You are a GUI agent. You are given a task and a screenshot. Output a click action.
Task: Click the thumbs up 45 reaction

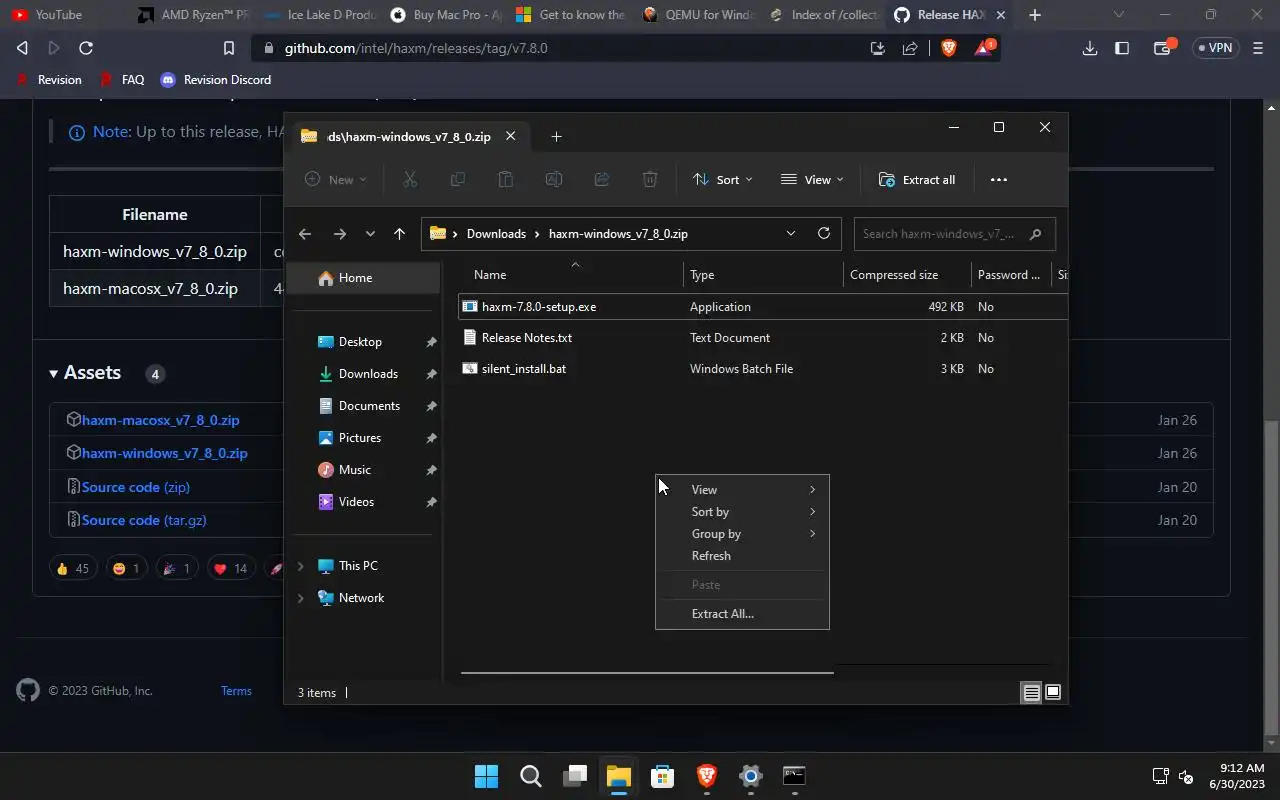coord(72,569)
